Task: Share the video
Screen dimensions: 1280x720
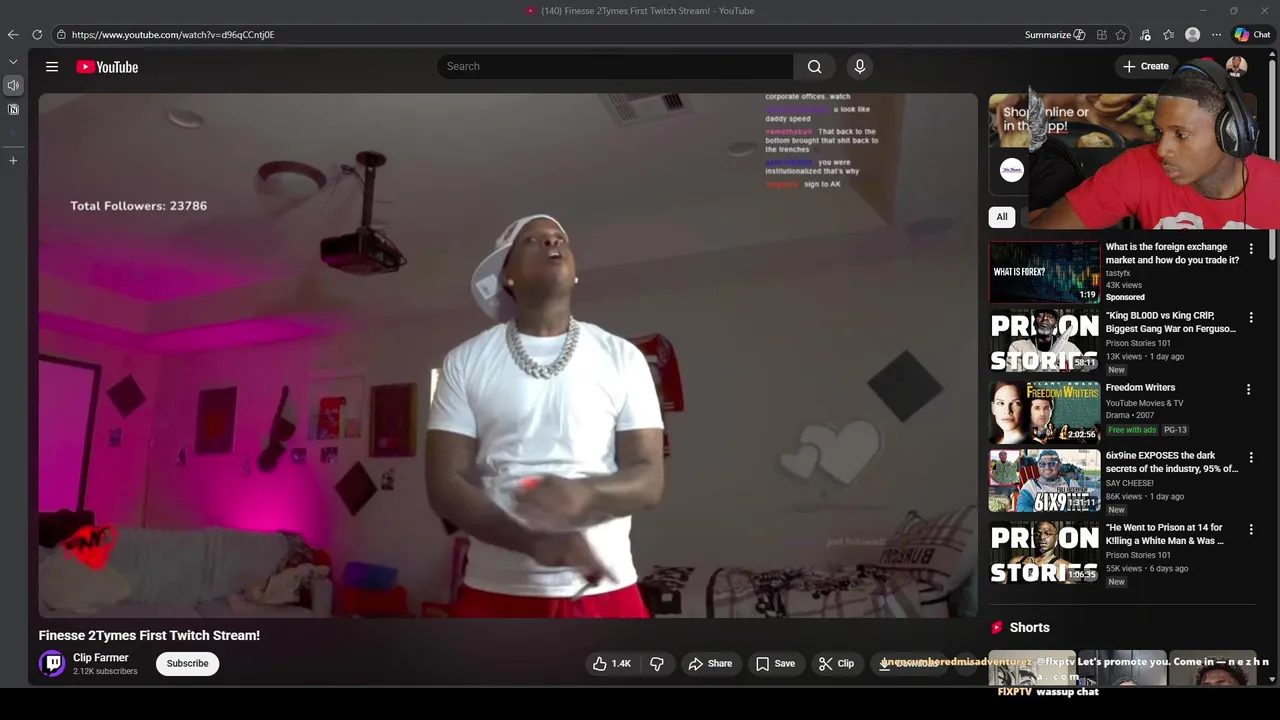Action: (710, 664)
